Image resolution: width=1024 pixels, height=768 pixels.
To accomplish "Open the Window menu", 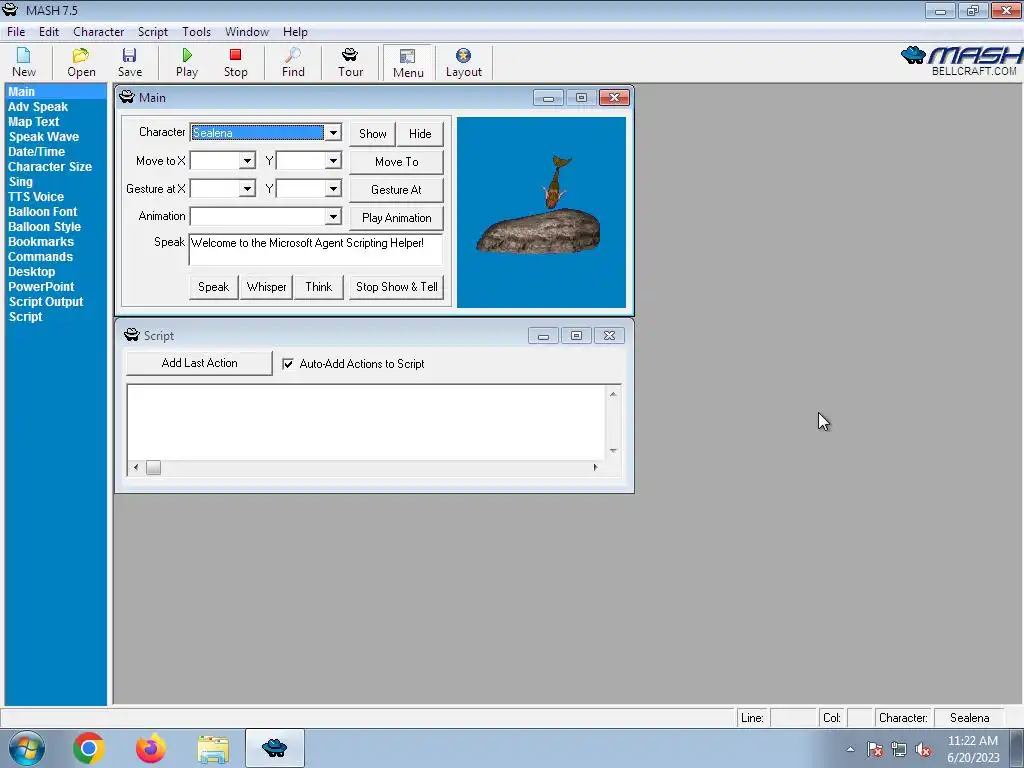I will [247, 31].
